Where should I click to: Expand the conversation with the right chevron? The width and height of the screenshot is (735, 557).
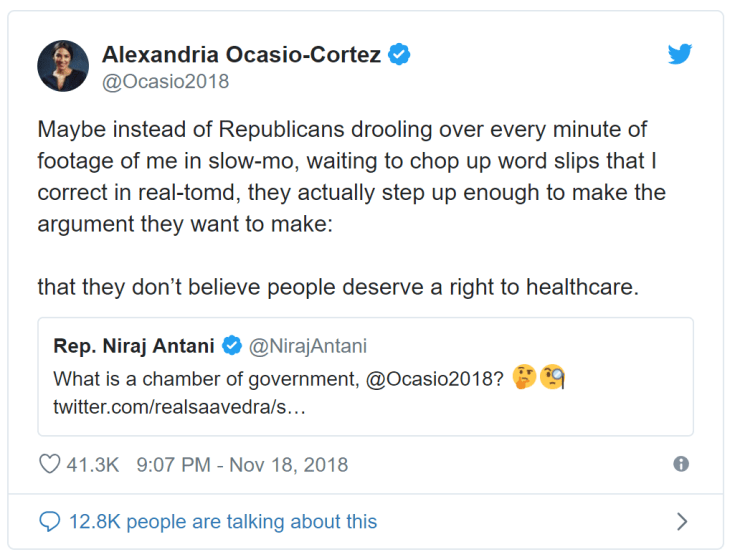(x=682, y=521)
